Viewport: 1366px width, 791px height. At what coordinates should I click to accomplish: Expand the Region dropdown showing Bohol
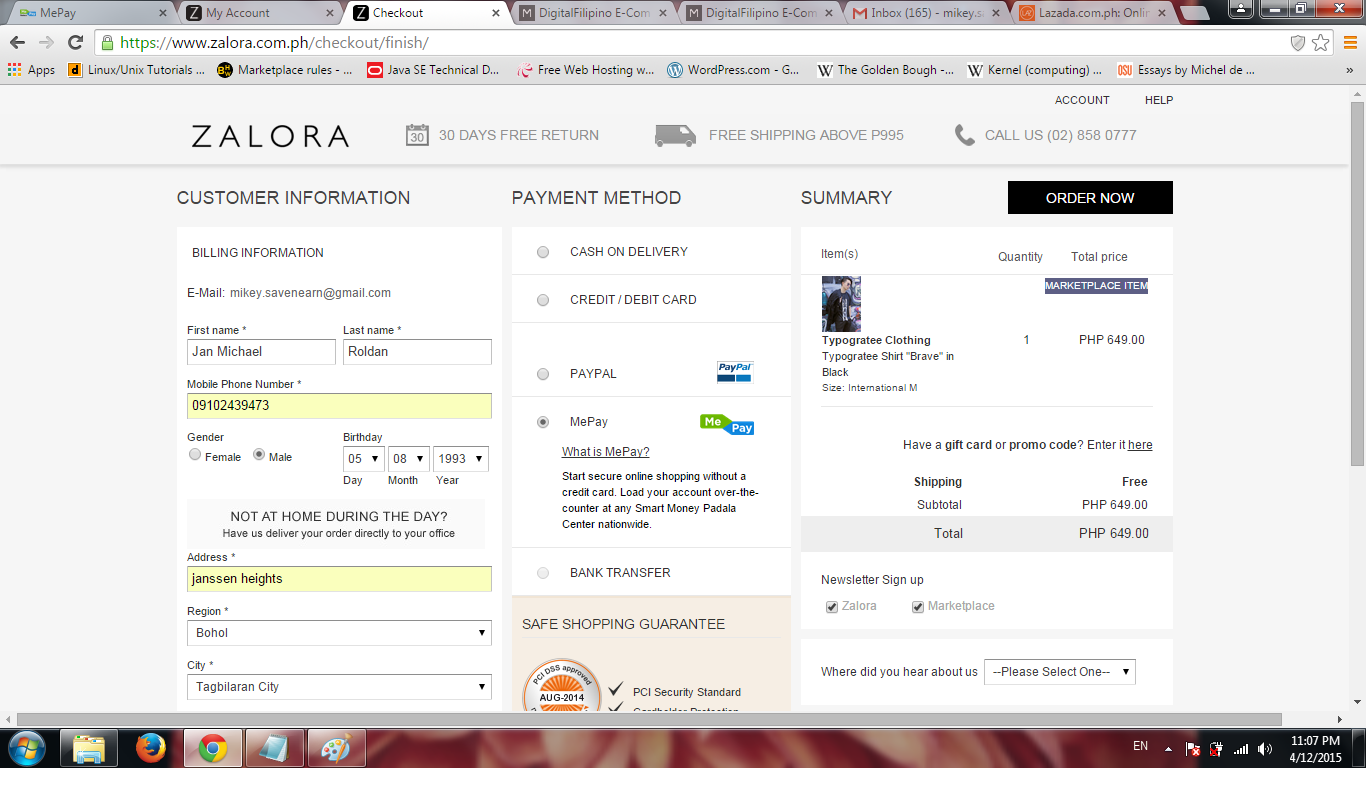pyautogui.click(x=339, y=633)
